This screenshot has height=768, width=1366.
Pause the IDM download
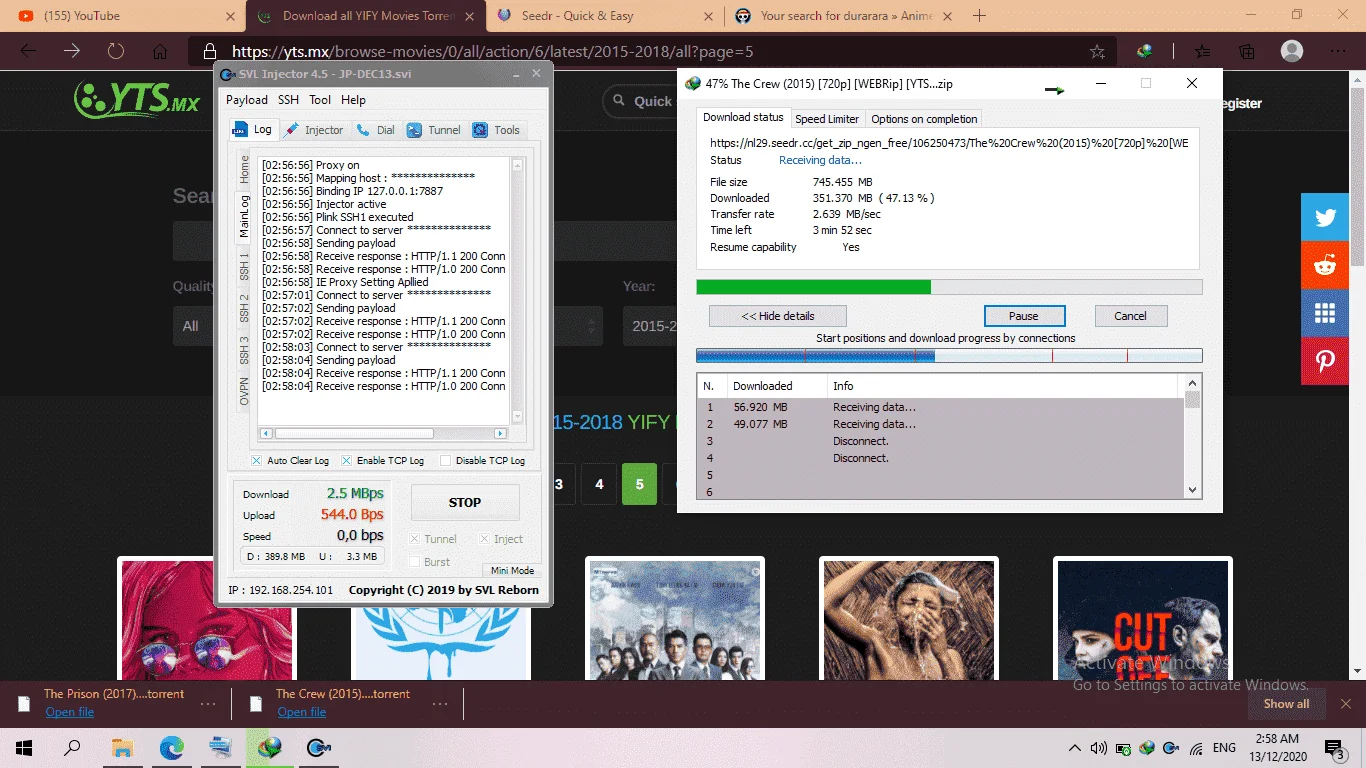(1024, 316)
